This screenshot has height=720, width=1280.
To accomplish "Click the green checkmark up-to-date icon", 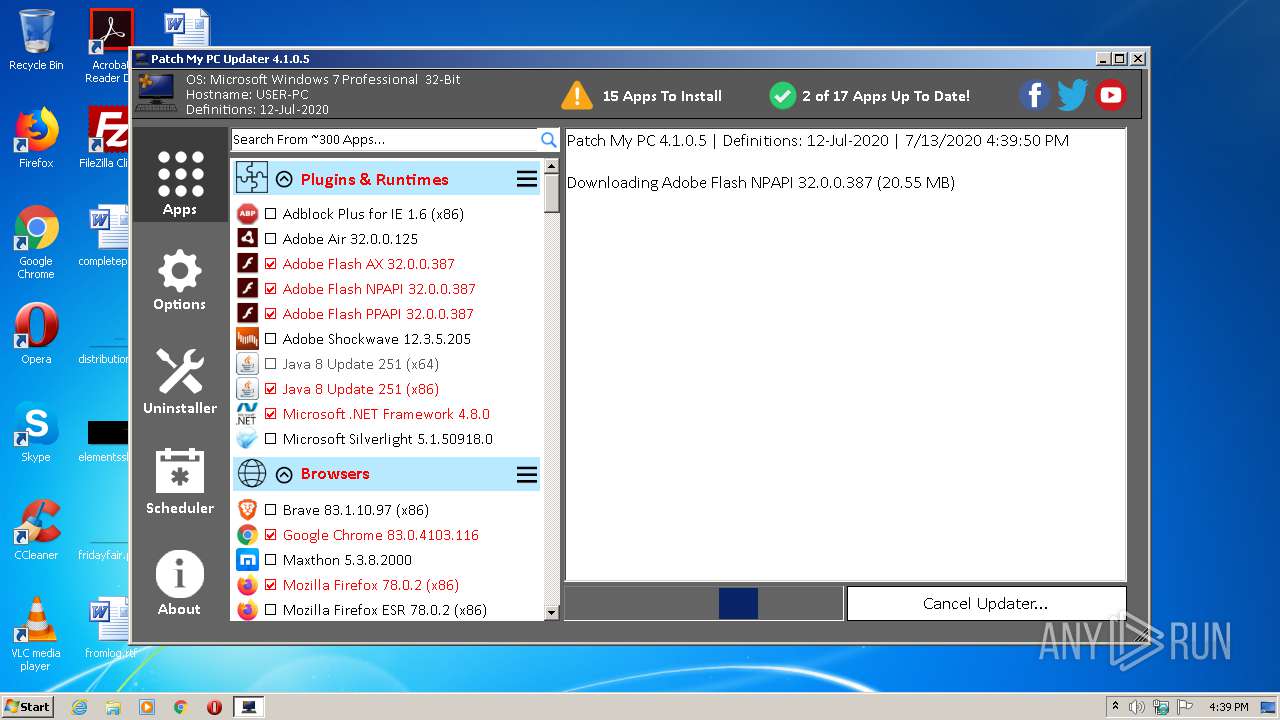I will pos(782,96).
